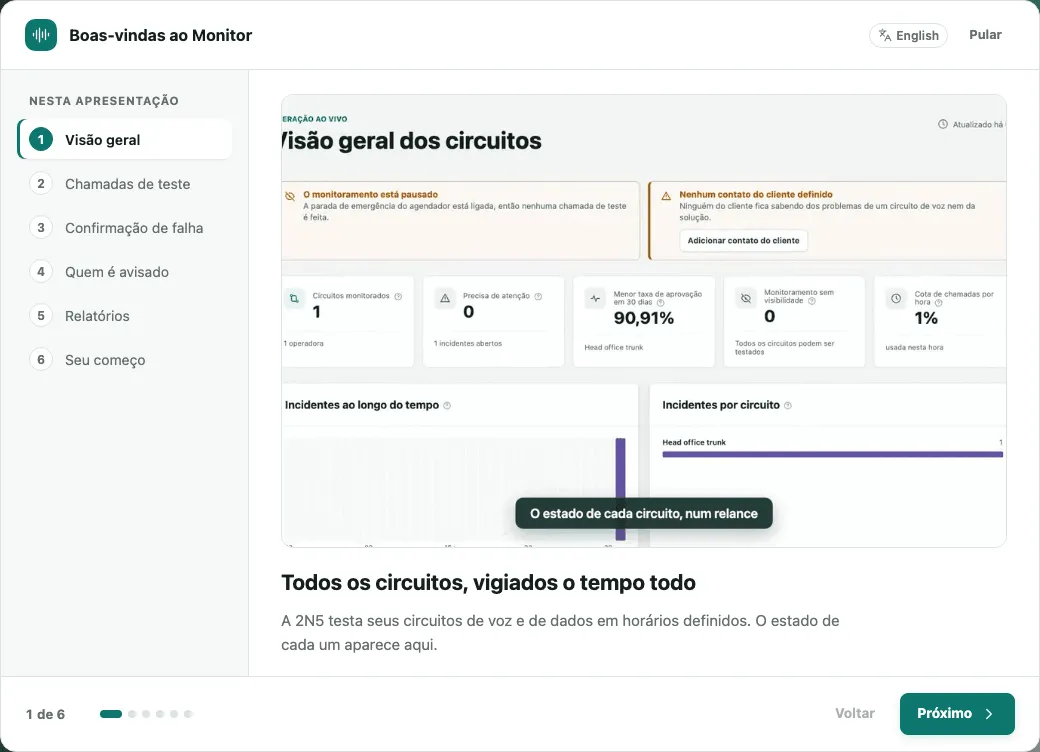Click help icon beside Incidentes por circuito
The width and height of the screenshot is (1040, 752).
pos(788,405)
